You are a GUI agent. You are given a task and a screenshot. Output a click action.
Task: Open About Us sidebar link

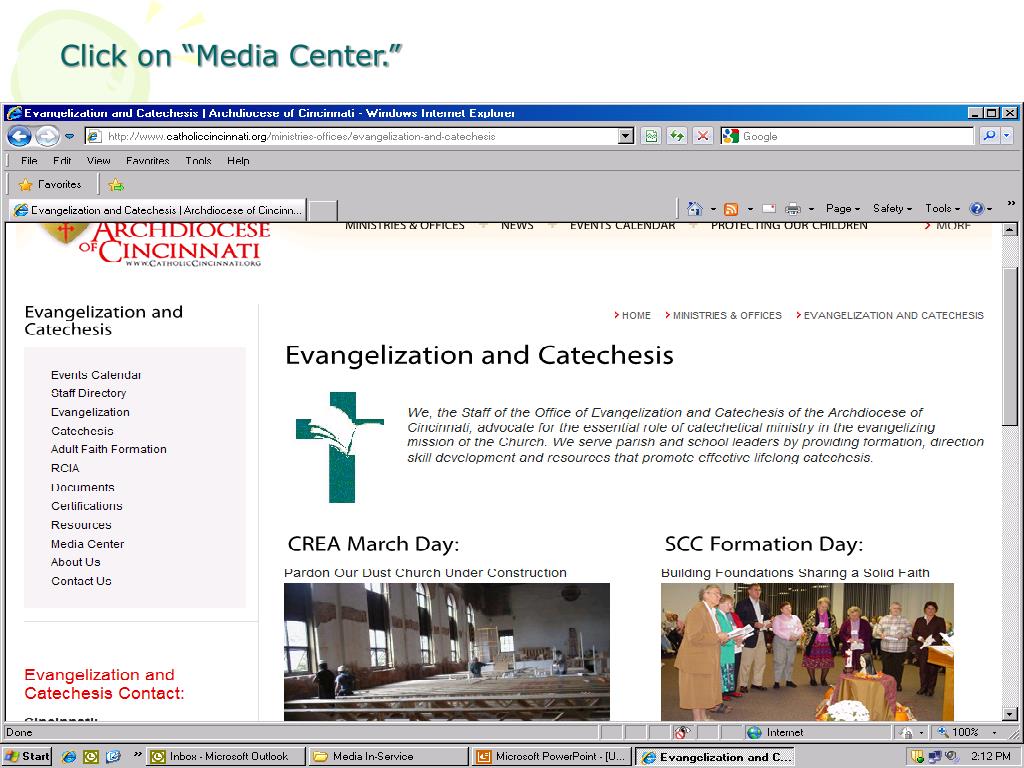[76, 562]
